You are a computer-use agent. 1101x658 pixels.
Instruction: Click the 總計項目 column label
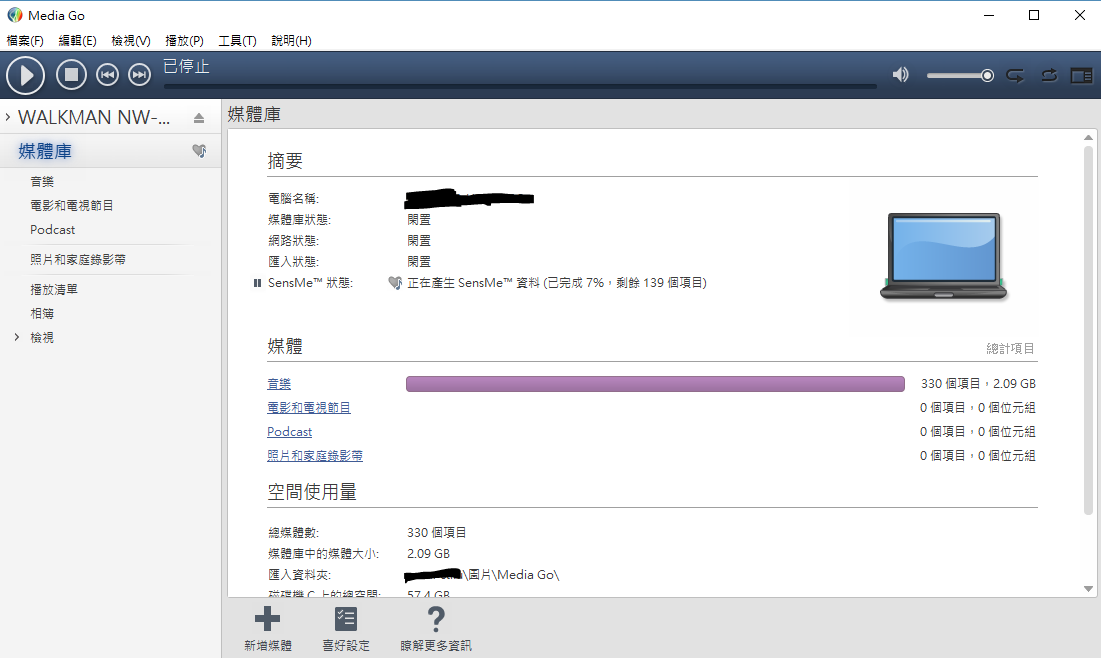pyautogui.click(x=1010, y=348)
